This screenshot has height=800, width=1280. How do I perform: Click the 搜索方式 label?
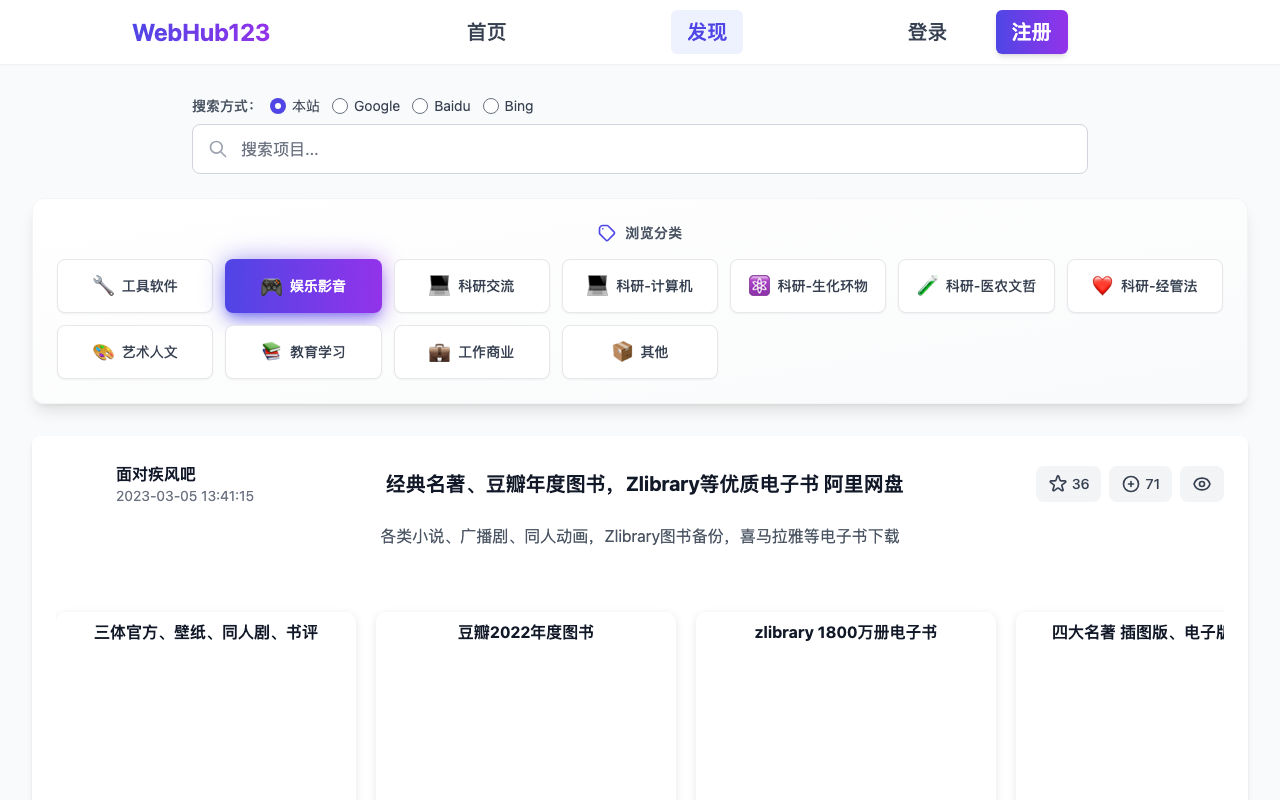pos(224,106)
